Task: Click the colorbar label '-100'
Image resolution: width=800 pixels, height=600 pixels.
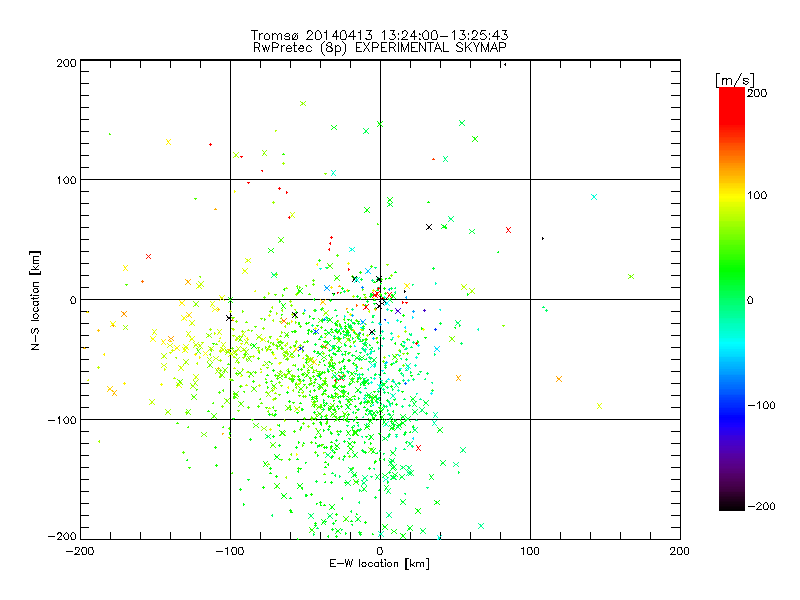Action: [761, 406]
